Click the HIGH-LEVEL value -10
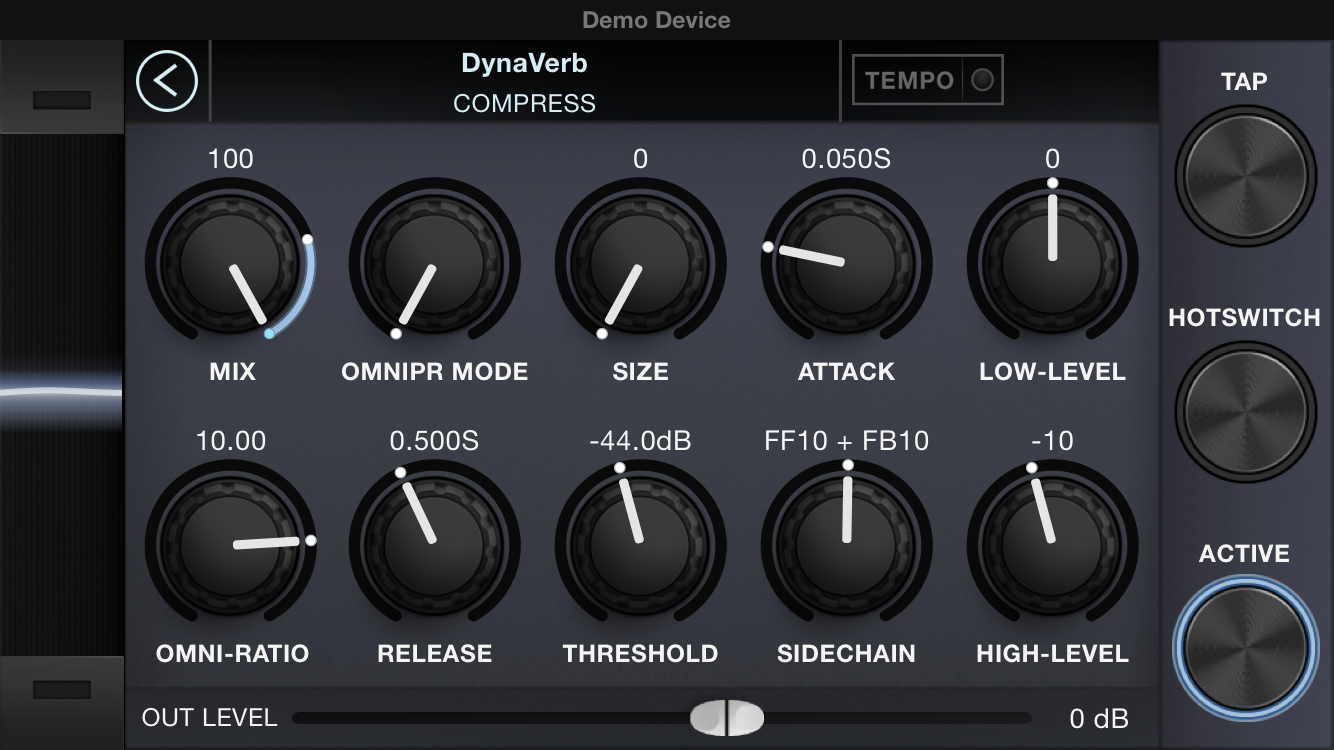Viewport: 1334px width, 750px height. 1052,440
